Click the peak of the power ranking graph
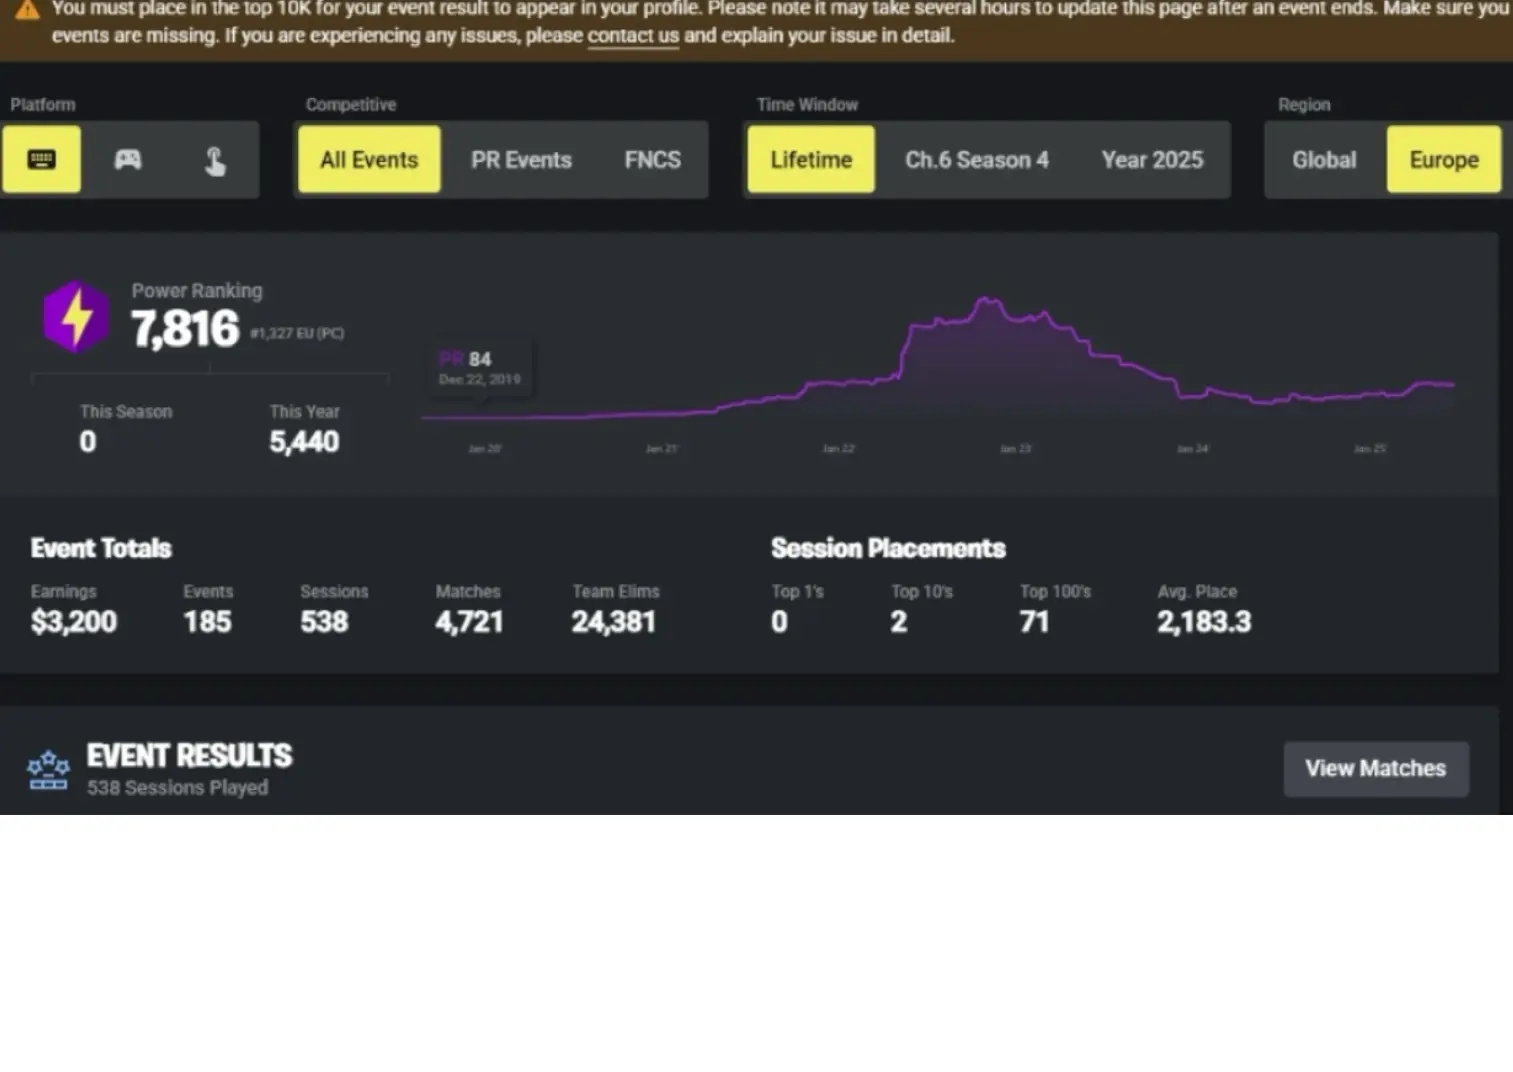1513x1072 pixels. (x=985, y=299)
